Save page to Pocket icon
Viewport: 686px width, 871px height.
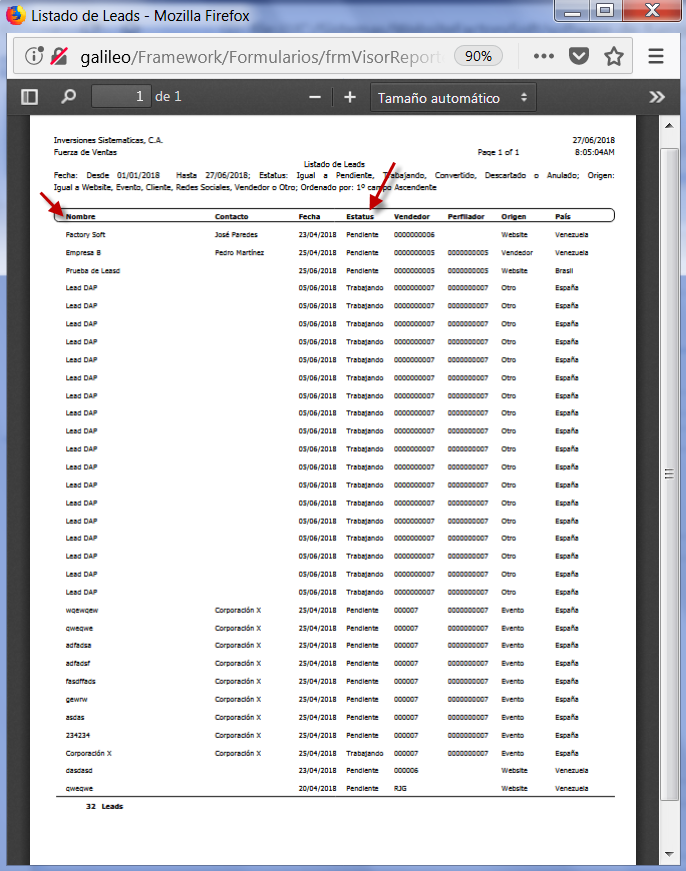click(x=579, y=56)
